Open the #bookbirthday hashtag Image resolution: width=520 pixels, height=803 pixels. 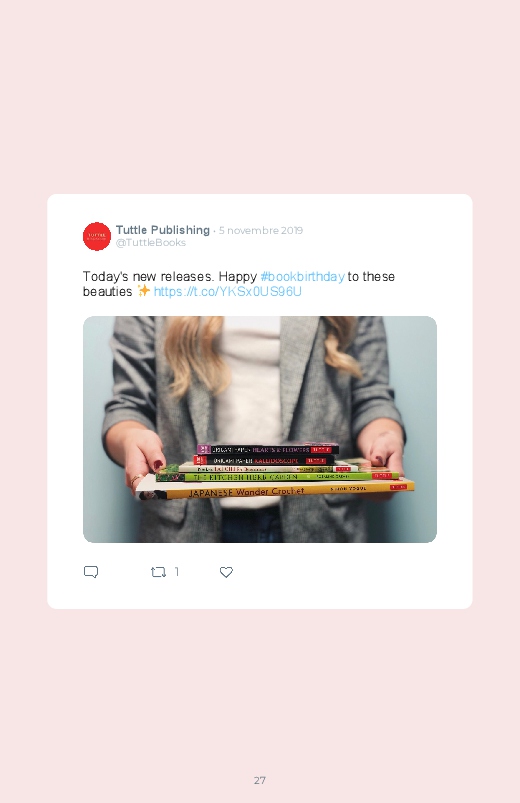[x=302, y=277]
